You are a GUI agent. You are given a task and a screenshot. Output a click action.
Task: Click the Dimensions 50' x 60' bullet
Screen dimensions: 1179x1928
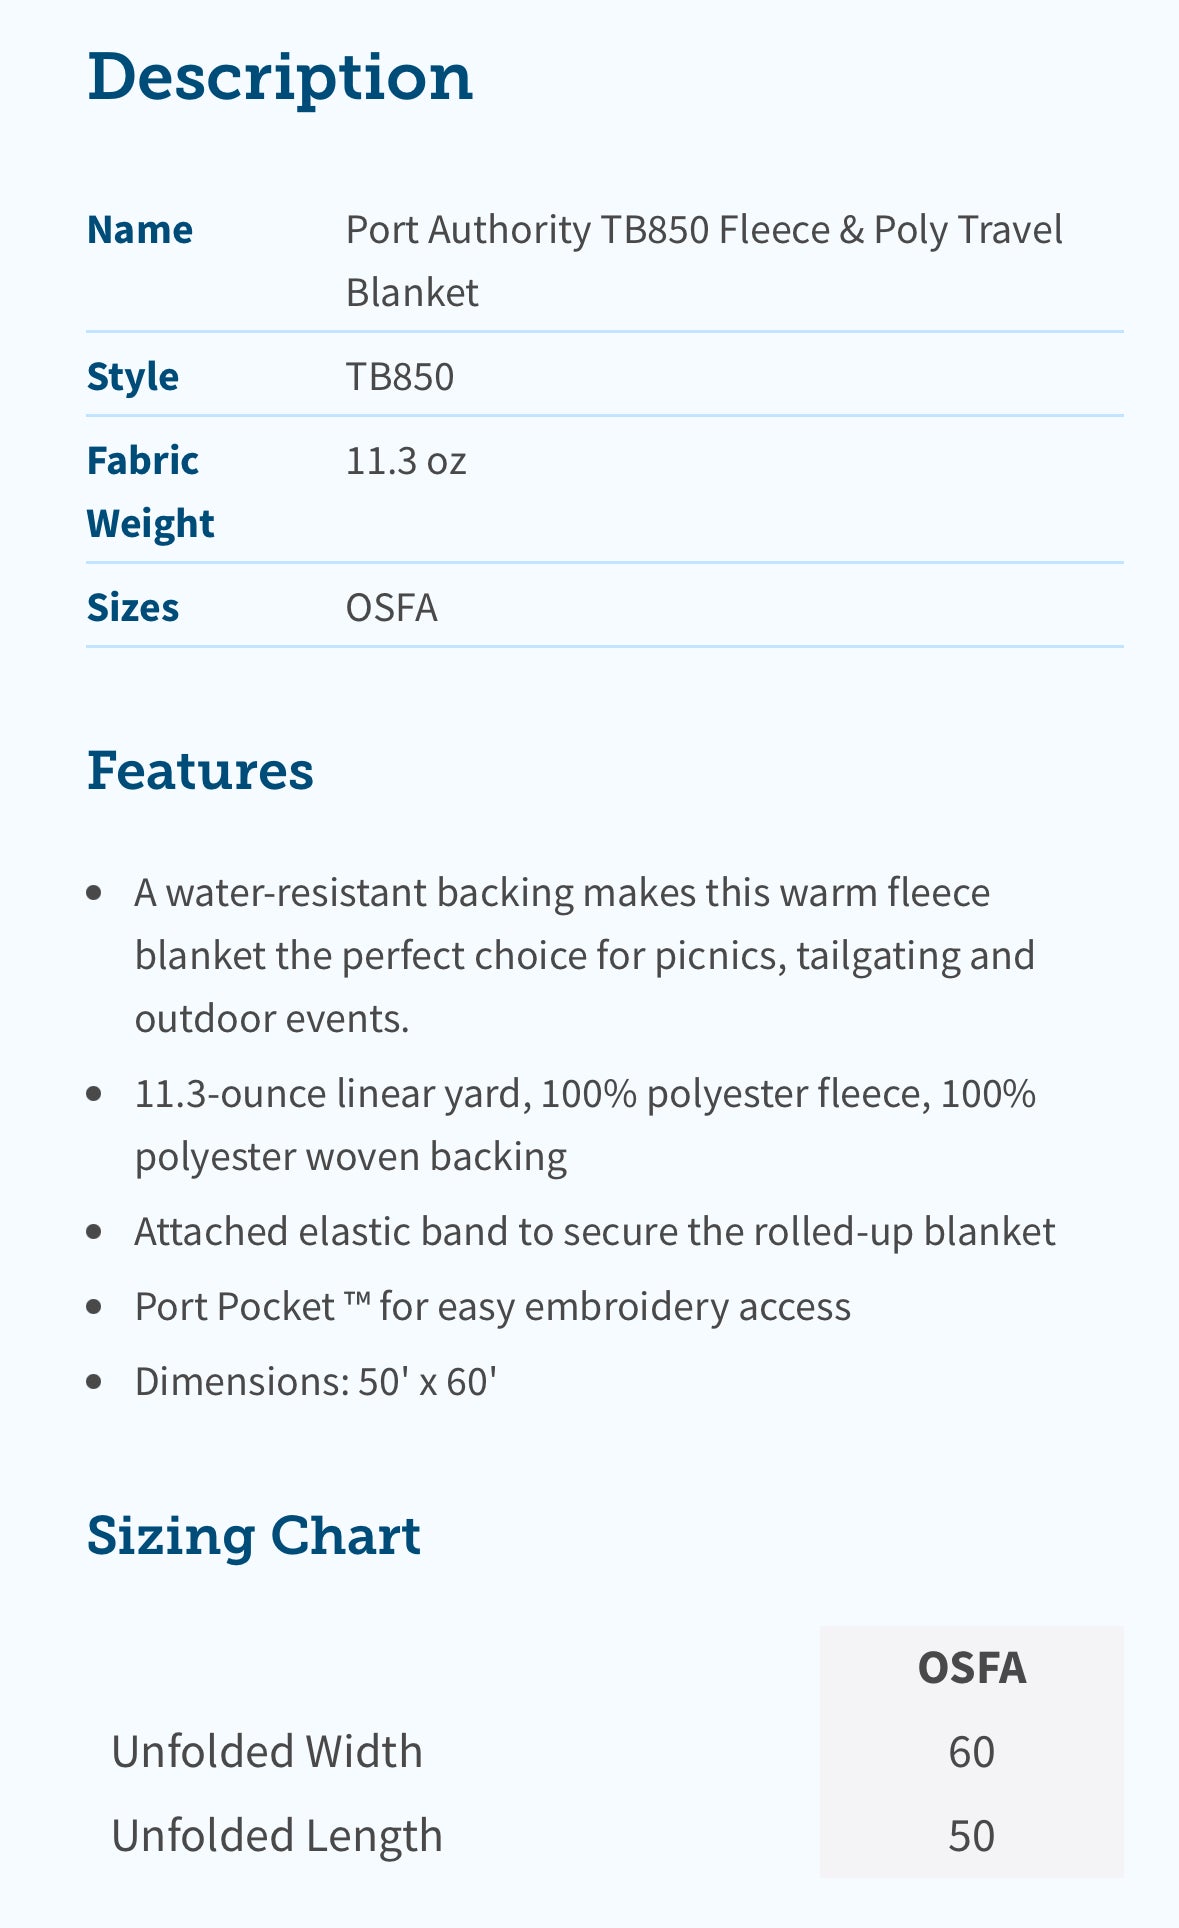(x=316, y=1382)
